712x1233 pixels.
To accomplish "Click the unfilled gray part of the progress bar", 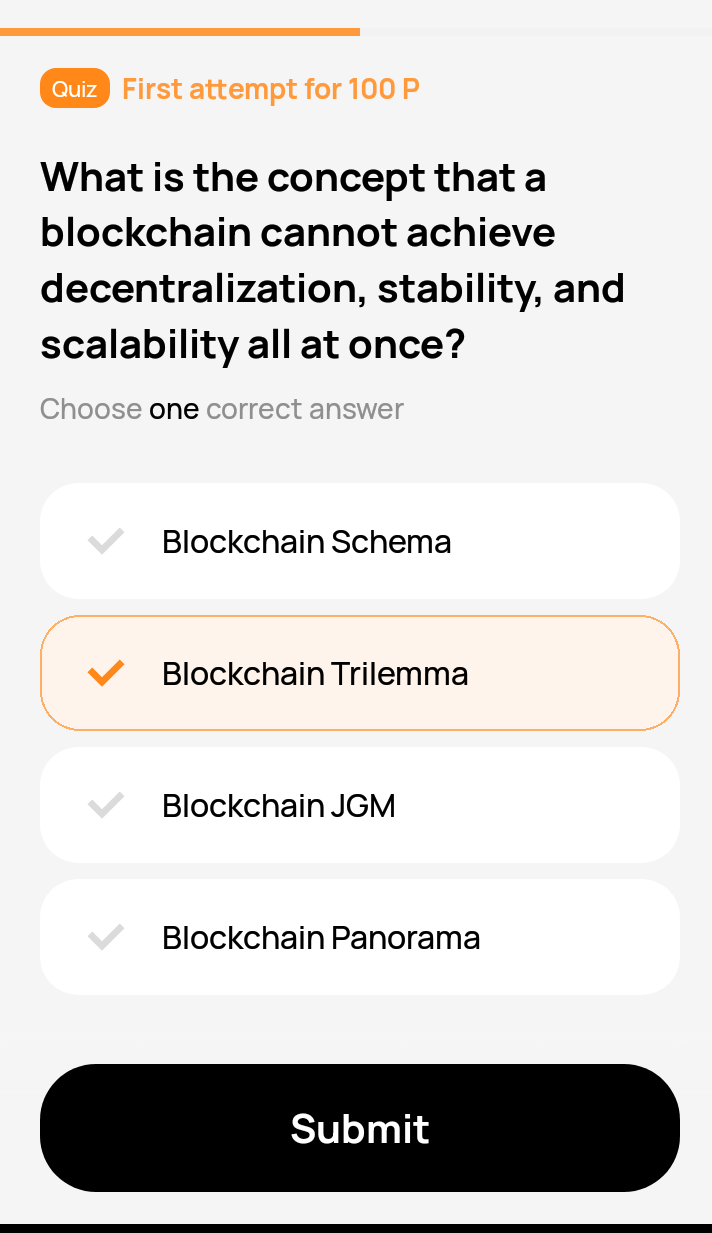I will point(535,32).
